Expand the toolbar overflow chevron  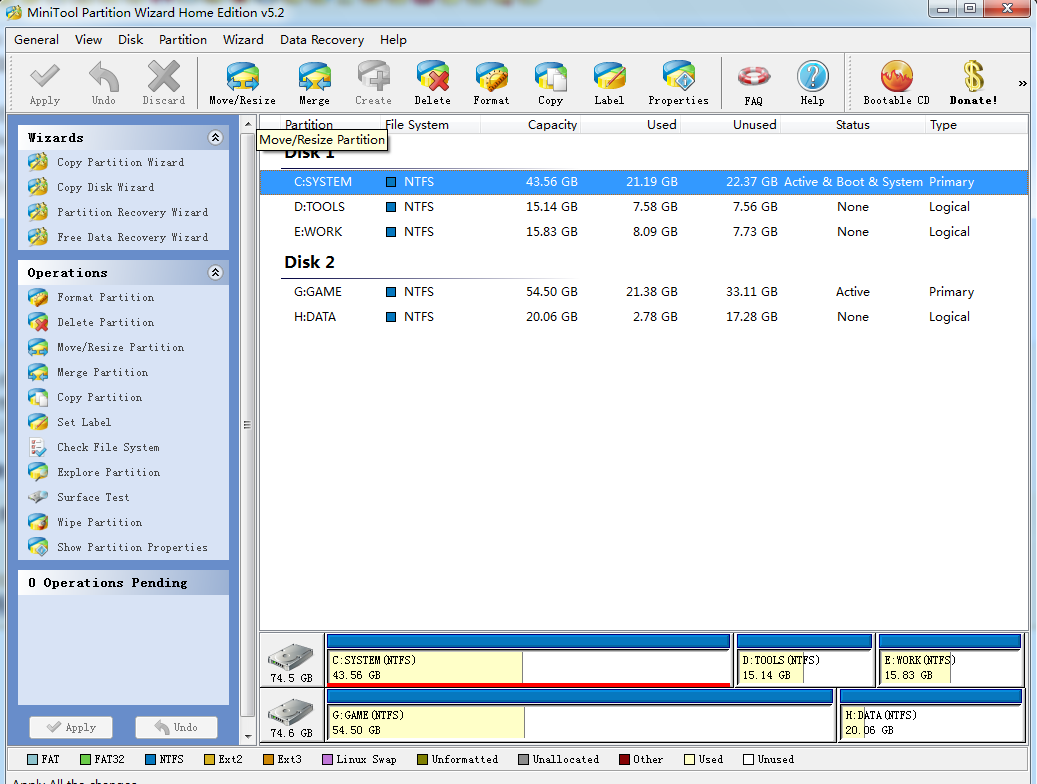pos(1022,83)
